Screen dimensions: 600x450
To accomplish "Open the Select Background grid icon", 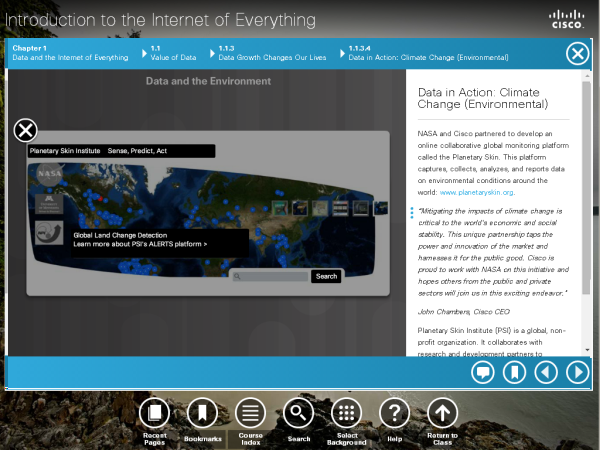I will pos(346,412).
